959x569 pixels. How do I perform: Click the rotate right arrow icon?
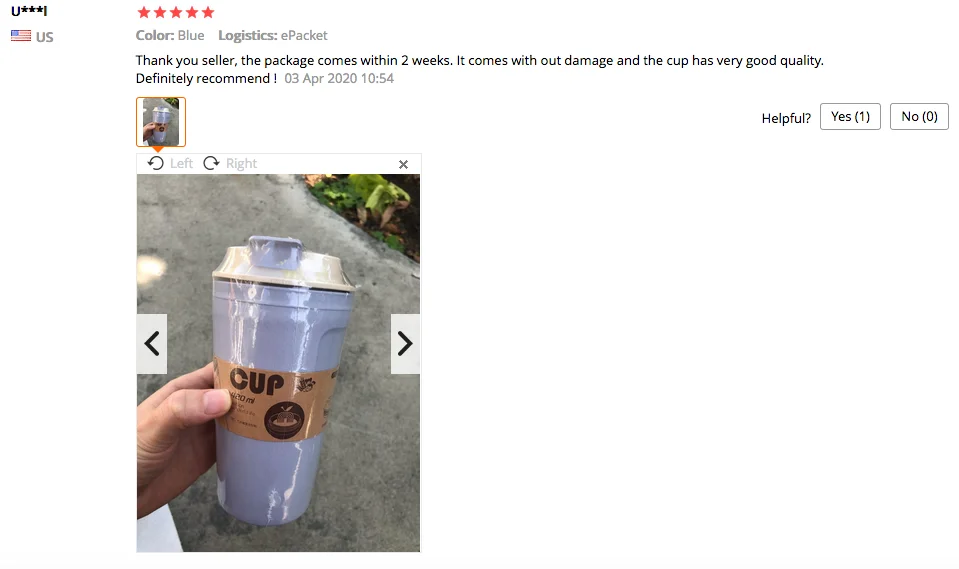pos(212,163)
